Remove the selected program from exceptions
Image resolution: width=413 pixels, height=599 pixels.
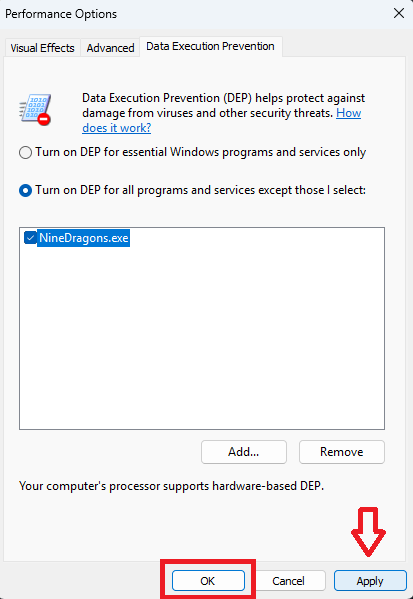coord(342,452)
